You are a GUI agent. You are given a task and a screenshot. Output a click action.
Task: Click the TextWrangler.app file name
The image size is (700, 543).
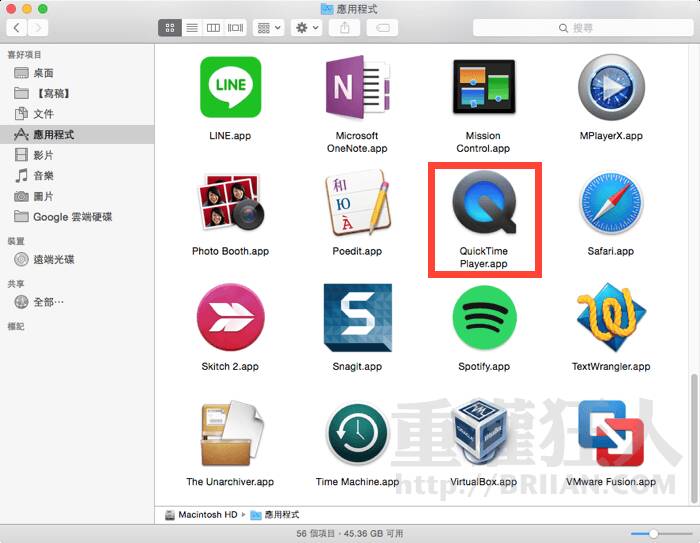tap(611, 367)
